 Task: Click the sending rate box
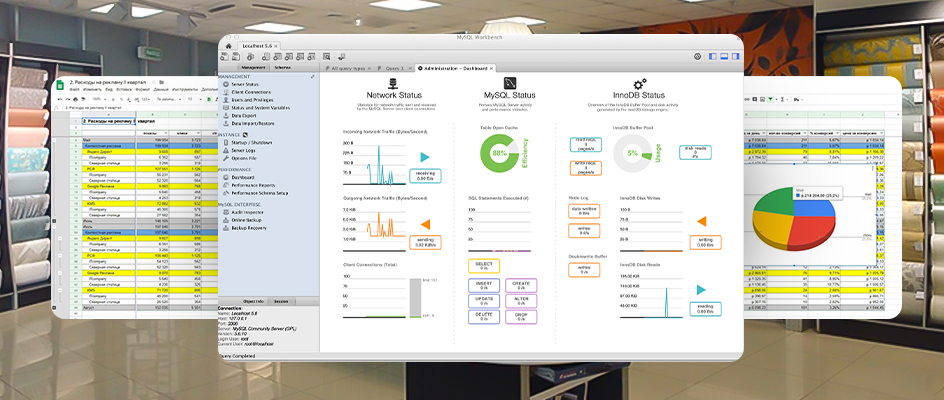426,243
